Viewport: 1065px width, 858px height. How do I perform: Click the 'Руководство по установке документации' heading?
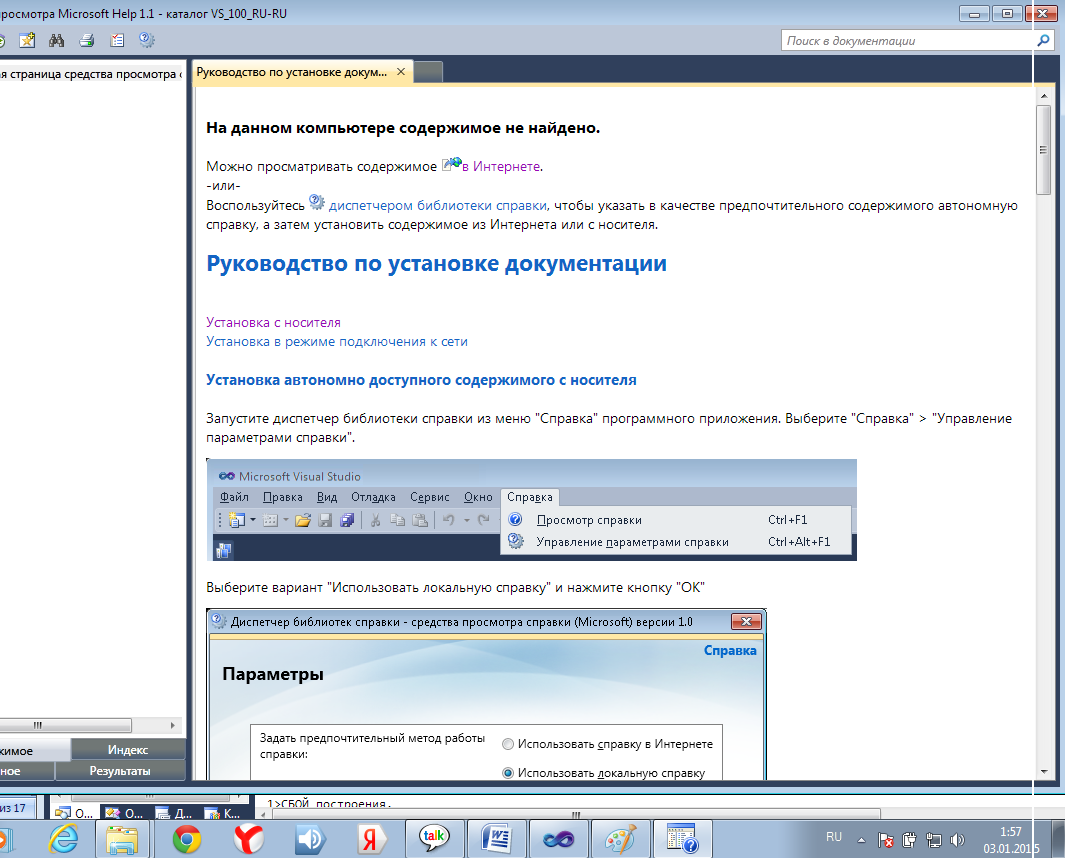[x=436, y=264]
